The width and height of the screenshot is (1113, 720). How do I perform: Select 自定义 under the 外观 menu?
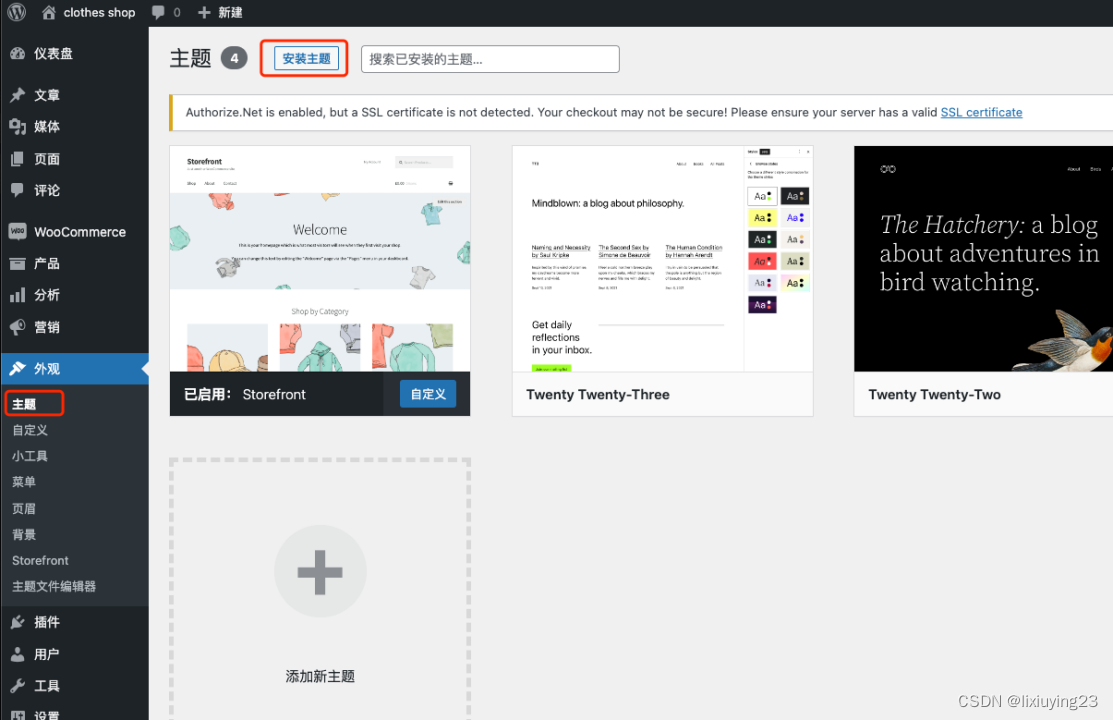click(30, 430)
